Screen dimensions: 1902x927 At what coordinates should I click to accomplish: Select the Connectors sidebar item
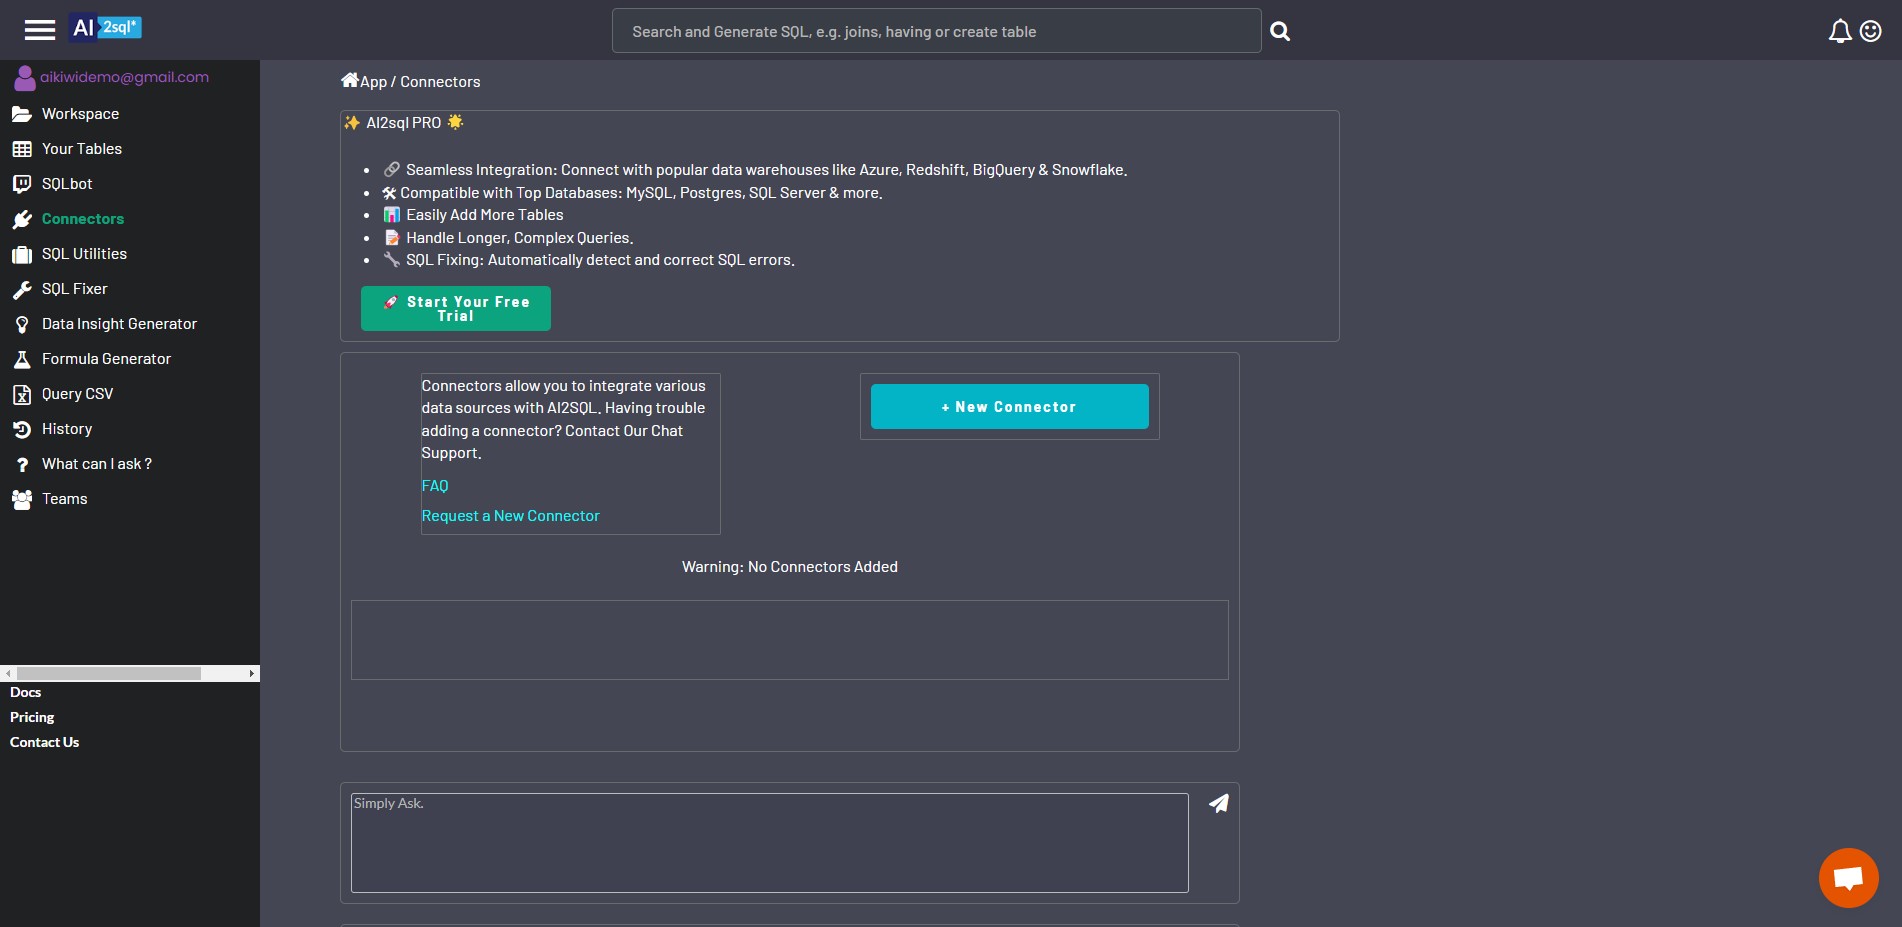pyautogui.click(x=83, y=219)
